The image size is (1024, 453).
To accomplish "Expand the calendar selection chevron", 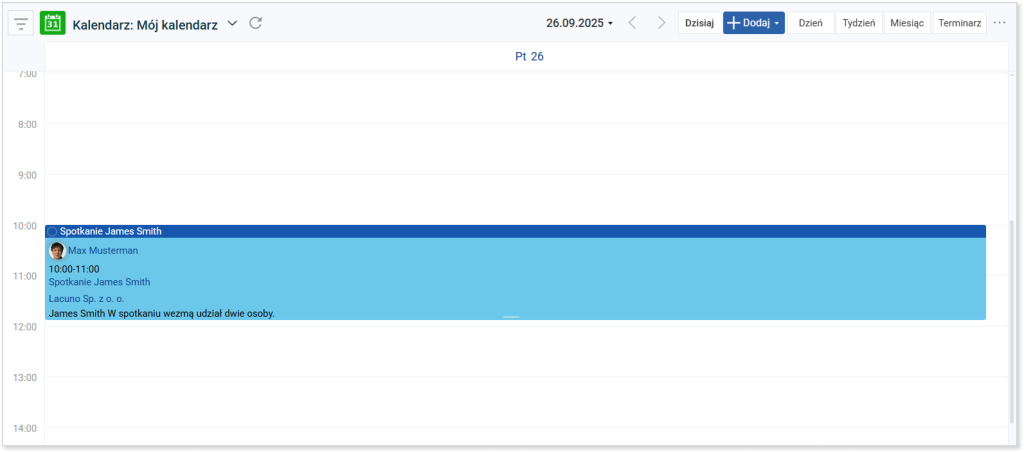I will coord(232,23).
